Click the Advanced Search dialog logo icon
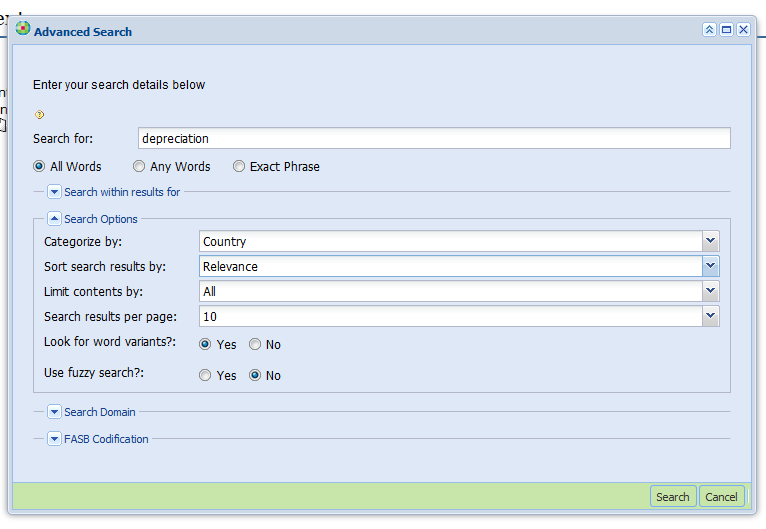766x529 pixels. pos(23,30)
